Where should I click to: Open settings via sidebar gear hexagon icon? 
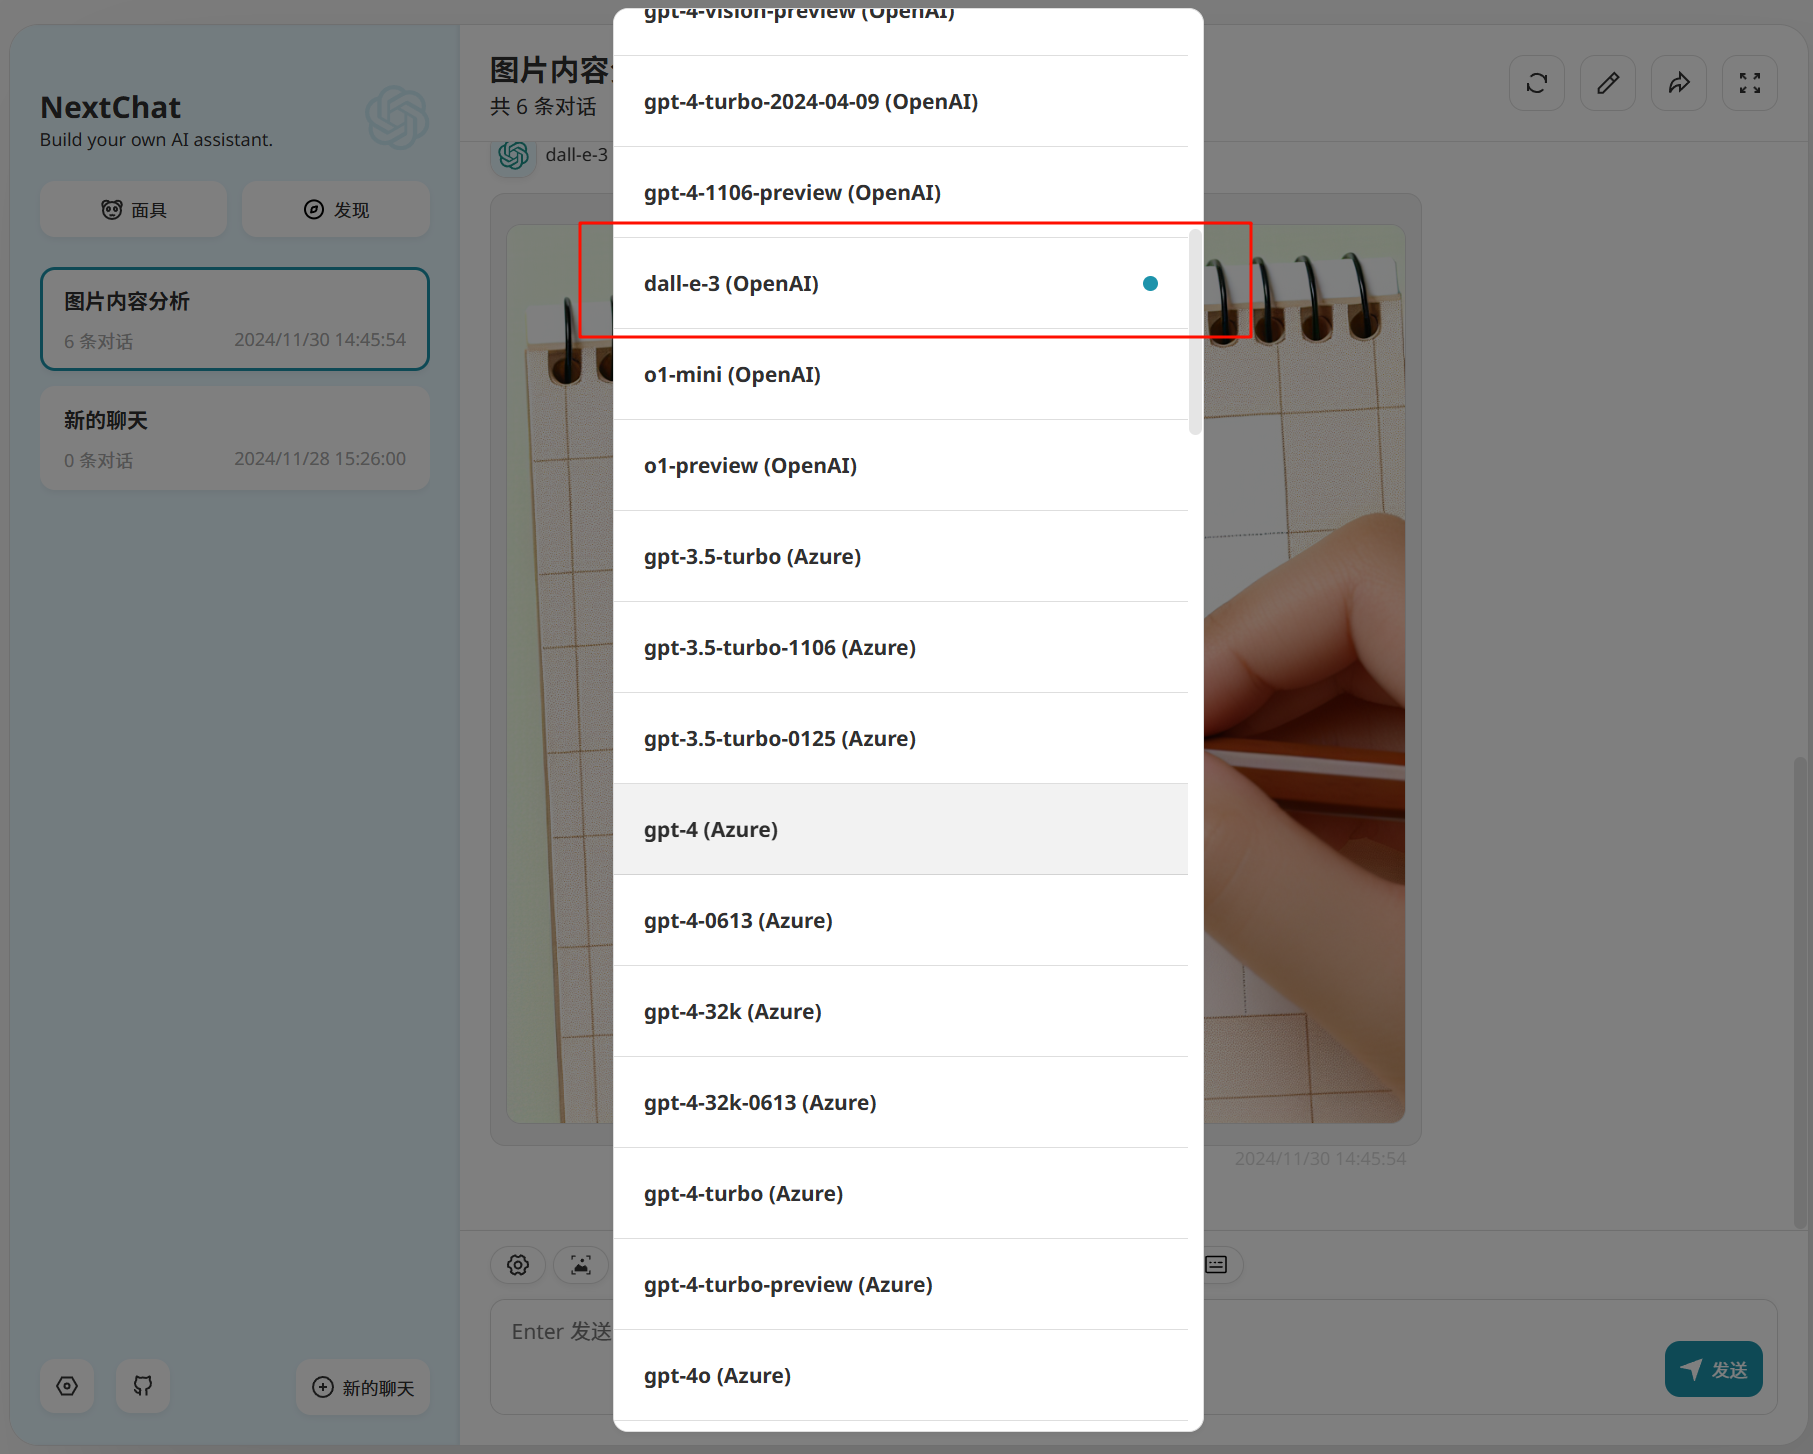pyautogui.click(x=67, y=1386)
